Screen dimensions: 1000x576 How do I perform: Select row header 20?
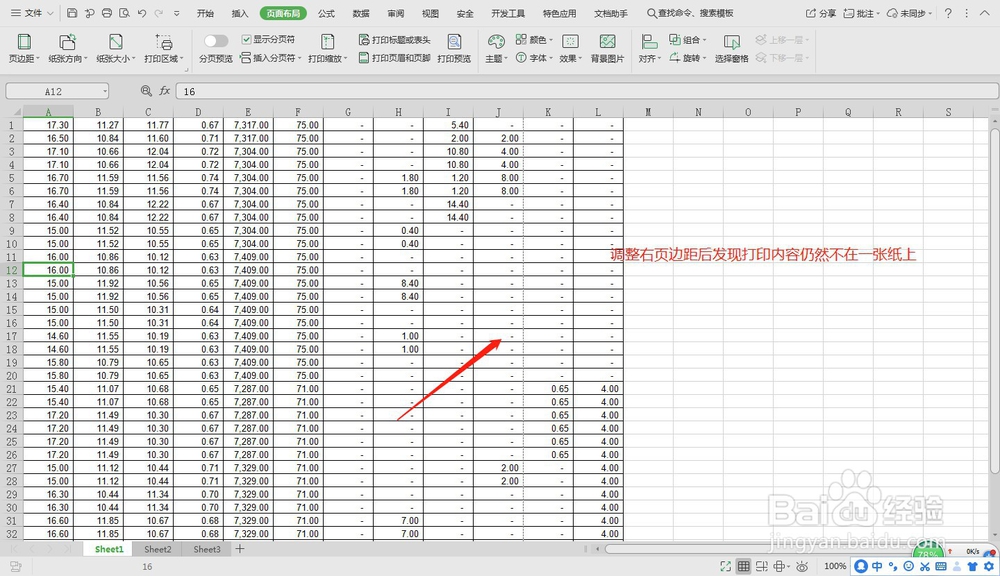point(11,376)
